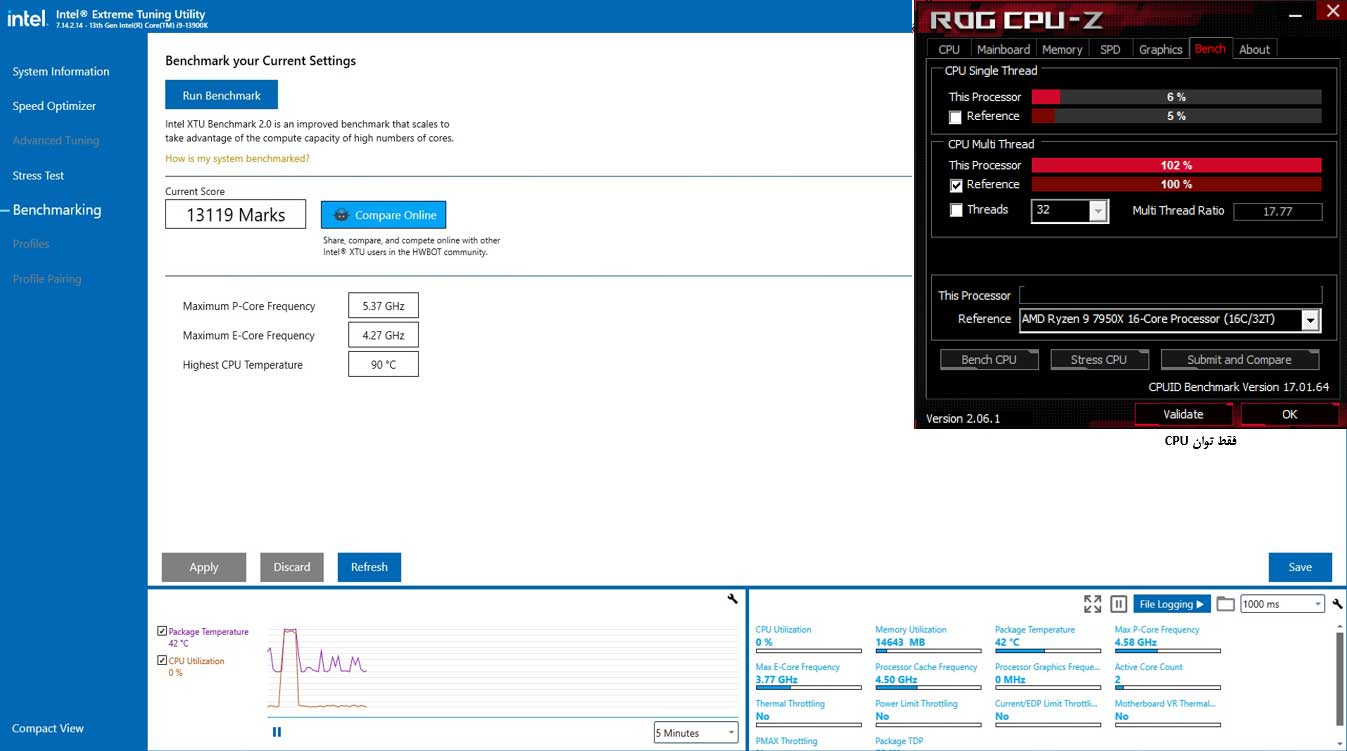Click the Compare Online robot icon
The height and width of the screenshot is (751, 1347).
pyautogui.click(x=341, y=215)
